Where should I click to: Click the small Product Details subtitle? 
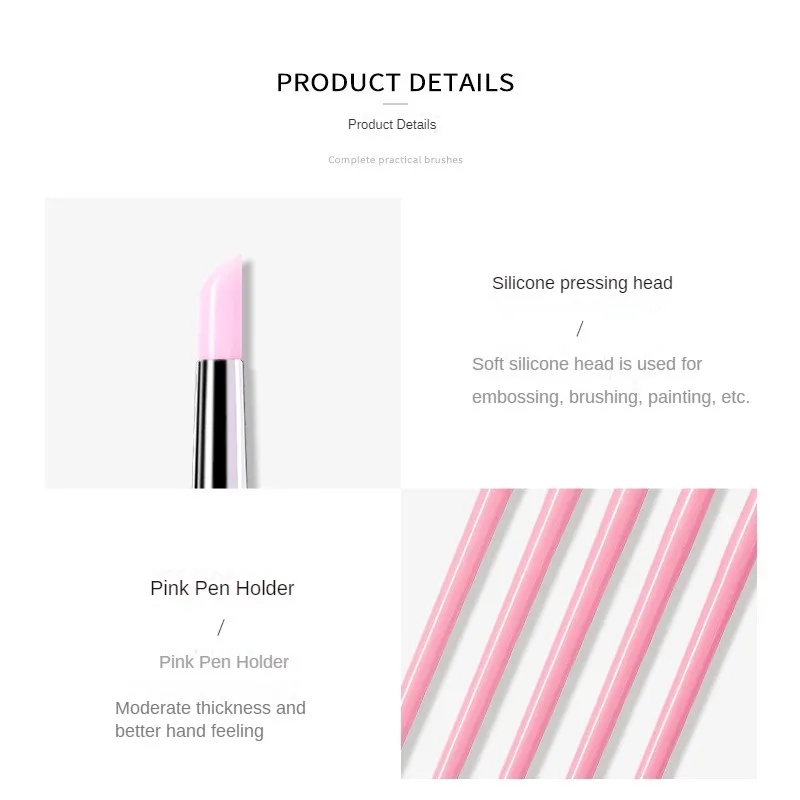click(392, 124)
